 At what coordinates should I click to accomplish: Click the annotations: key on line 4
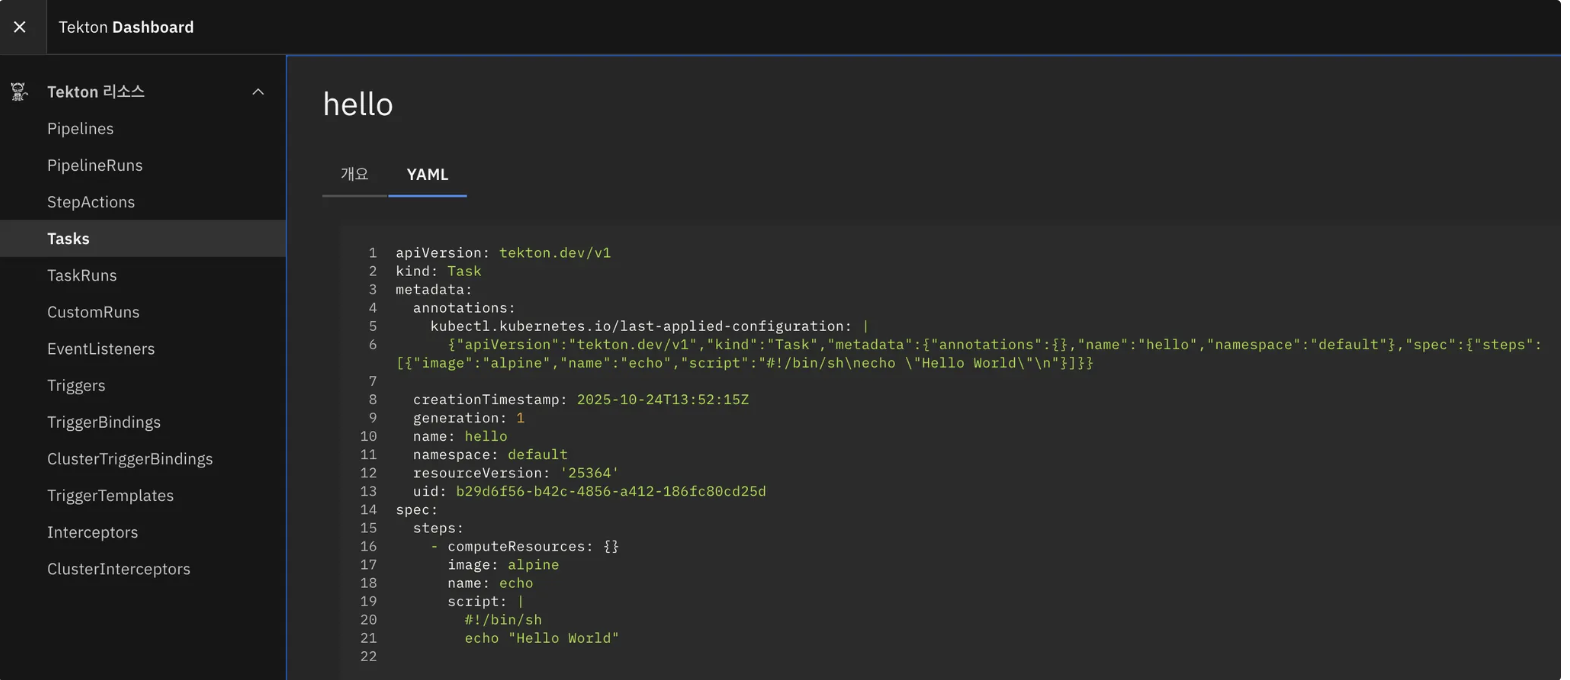point(464,308)
